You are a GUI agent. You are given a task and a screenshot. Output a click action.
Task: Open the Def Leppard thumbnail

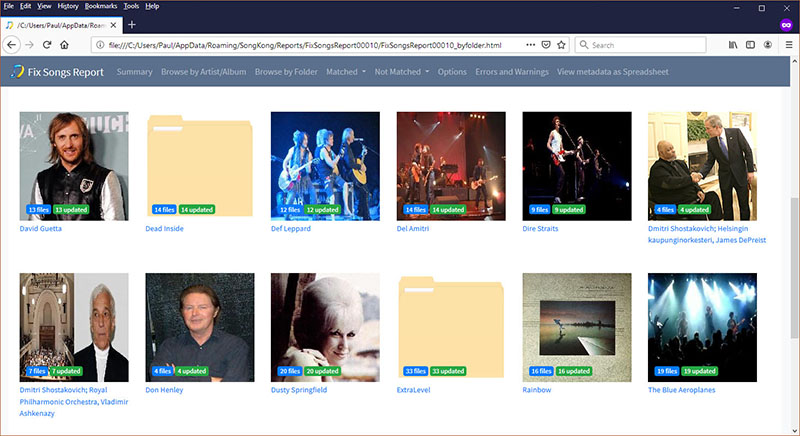325,166
